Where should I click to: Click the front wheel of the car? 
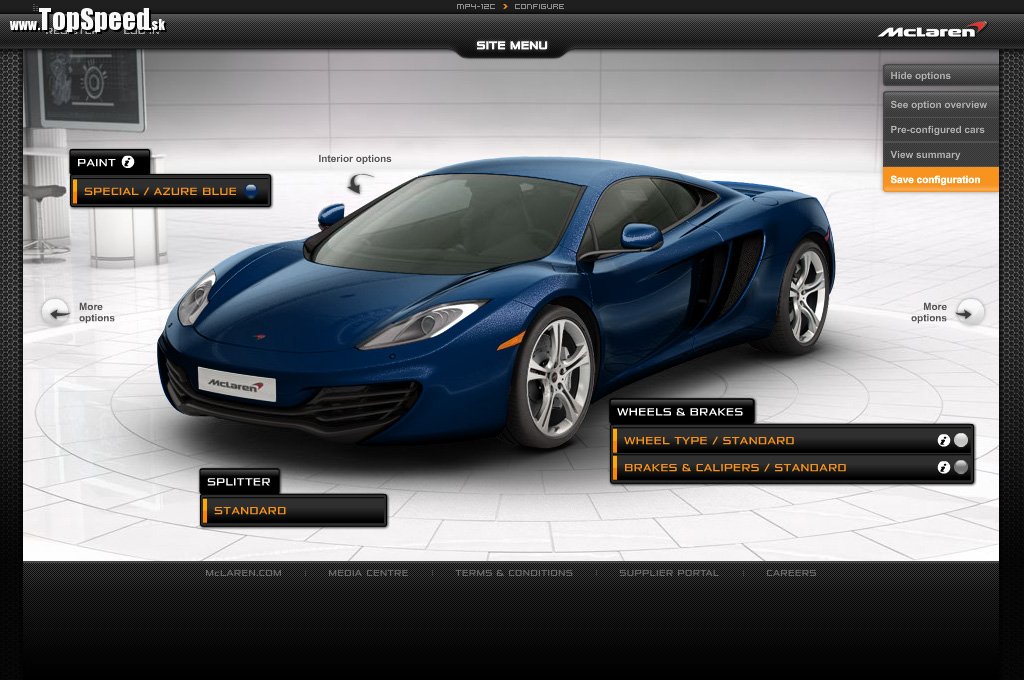click(x=556, y=379)
